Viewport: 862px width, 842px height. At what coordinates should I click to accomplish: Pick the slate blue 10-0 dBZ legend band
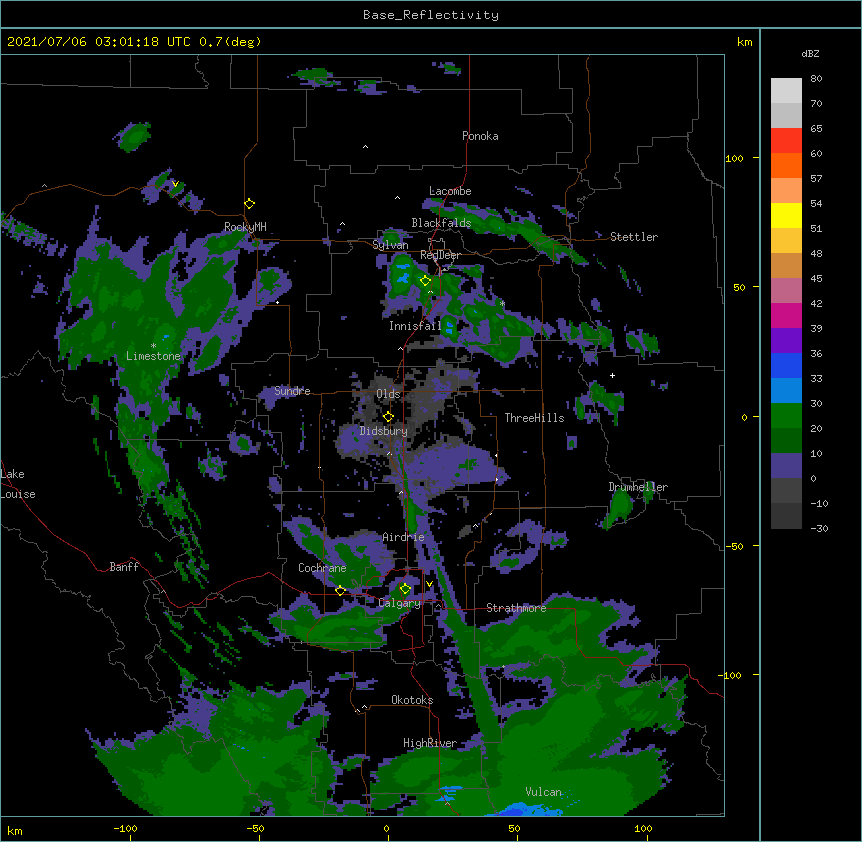[786, 466]
